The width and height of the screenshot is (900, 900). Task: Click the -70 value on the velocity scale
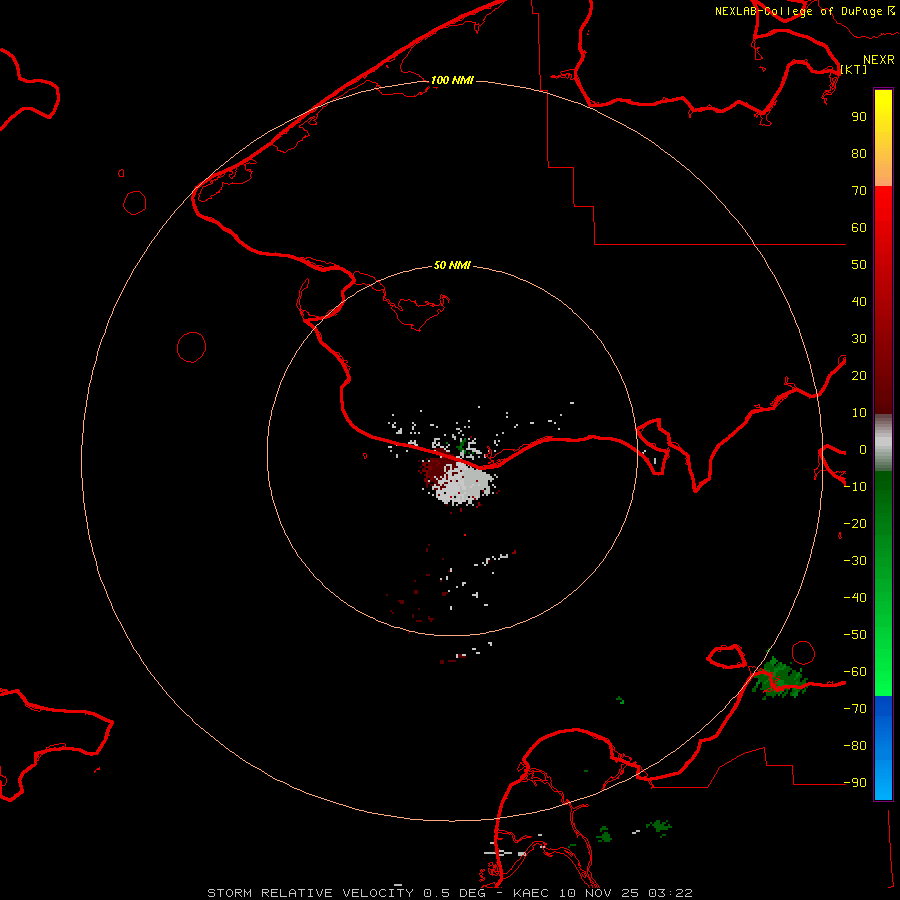tap(855, 709)
